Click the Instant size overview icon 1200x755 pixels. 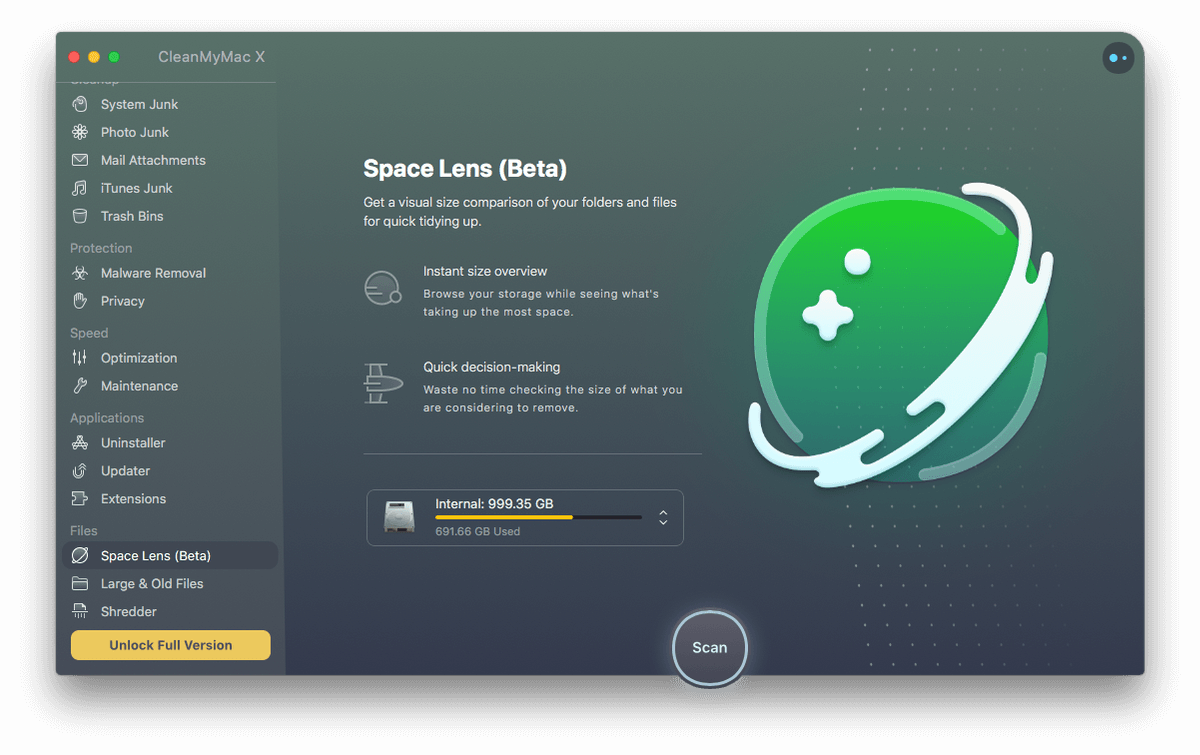(x=382, y=288)
